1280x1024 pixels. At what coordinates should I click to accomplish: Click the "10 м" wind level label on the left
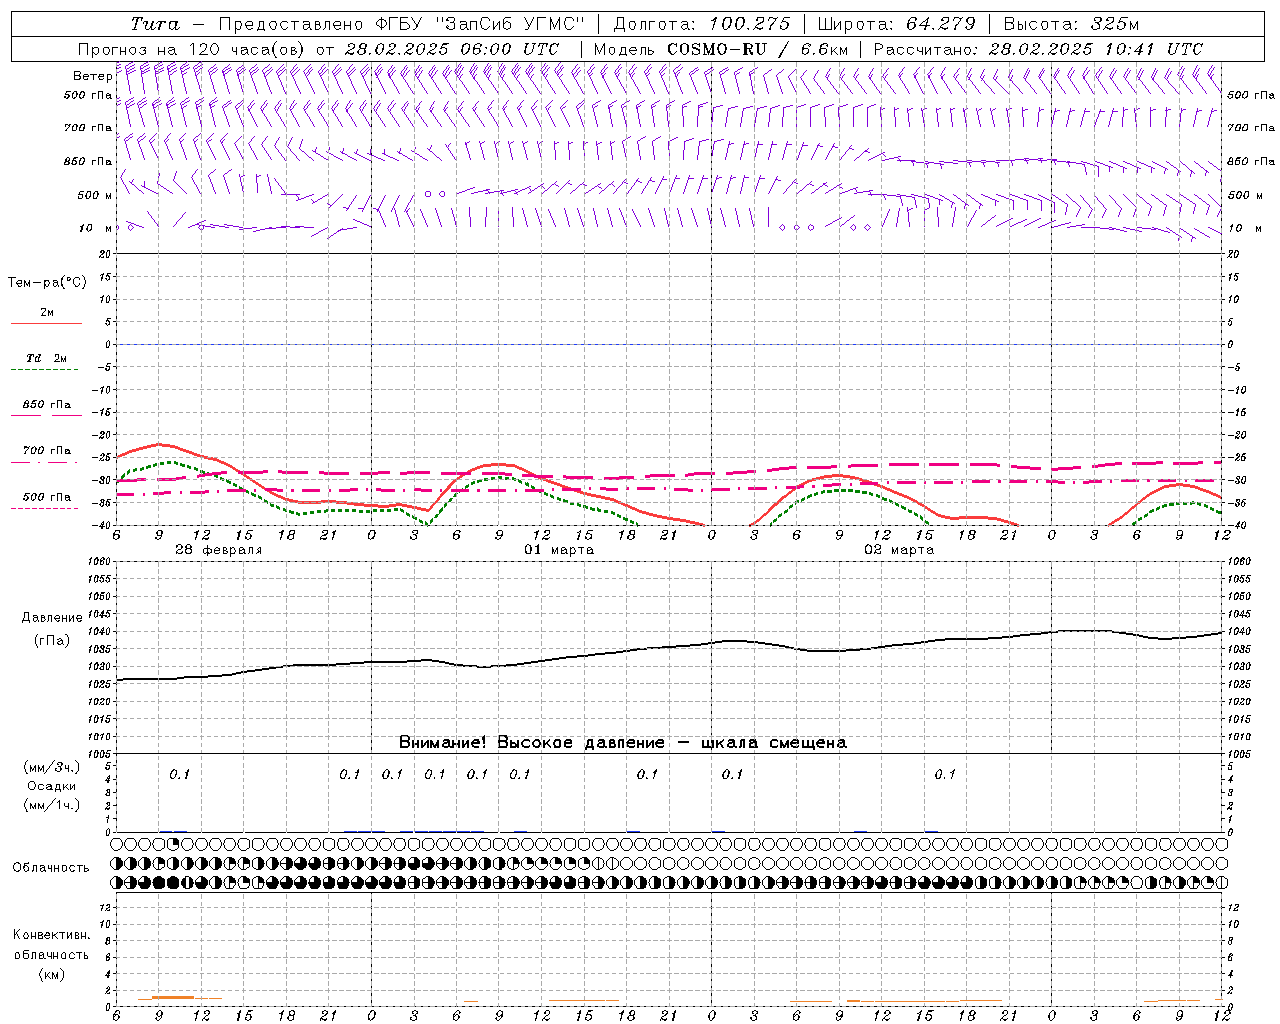click(x=96, y=228)
